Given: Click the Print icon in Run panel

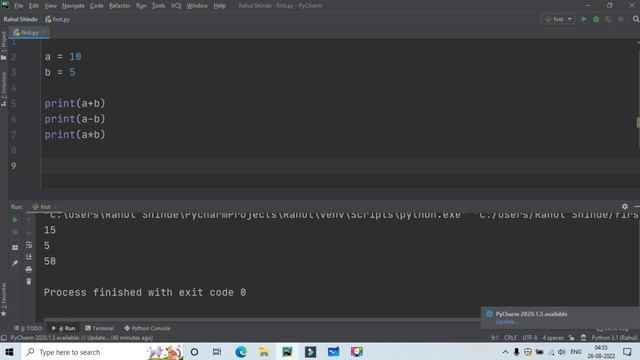Looking at the screenshot, I should coord(29,269).
